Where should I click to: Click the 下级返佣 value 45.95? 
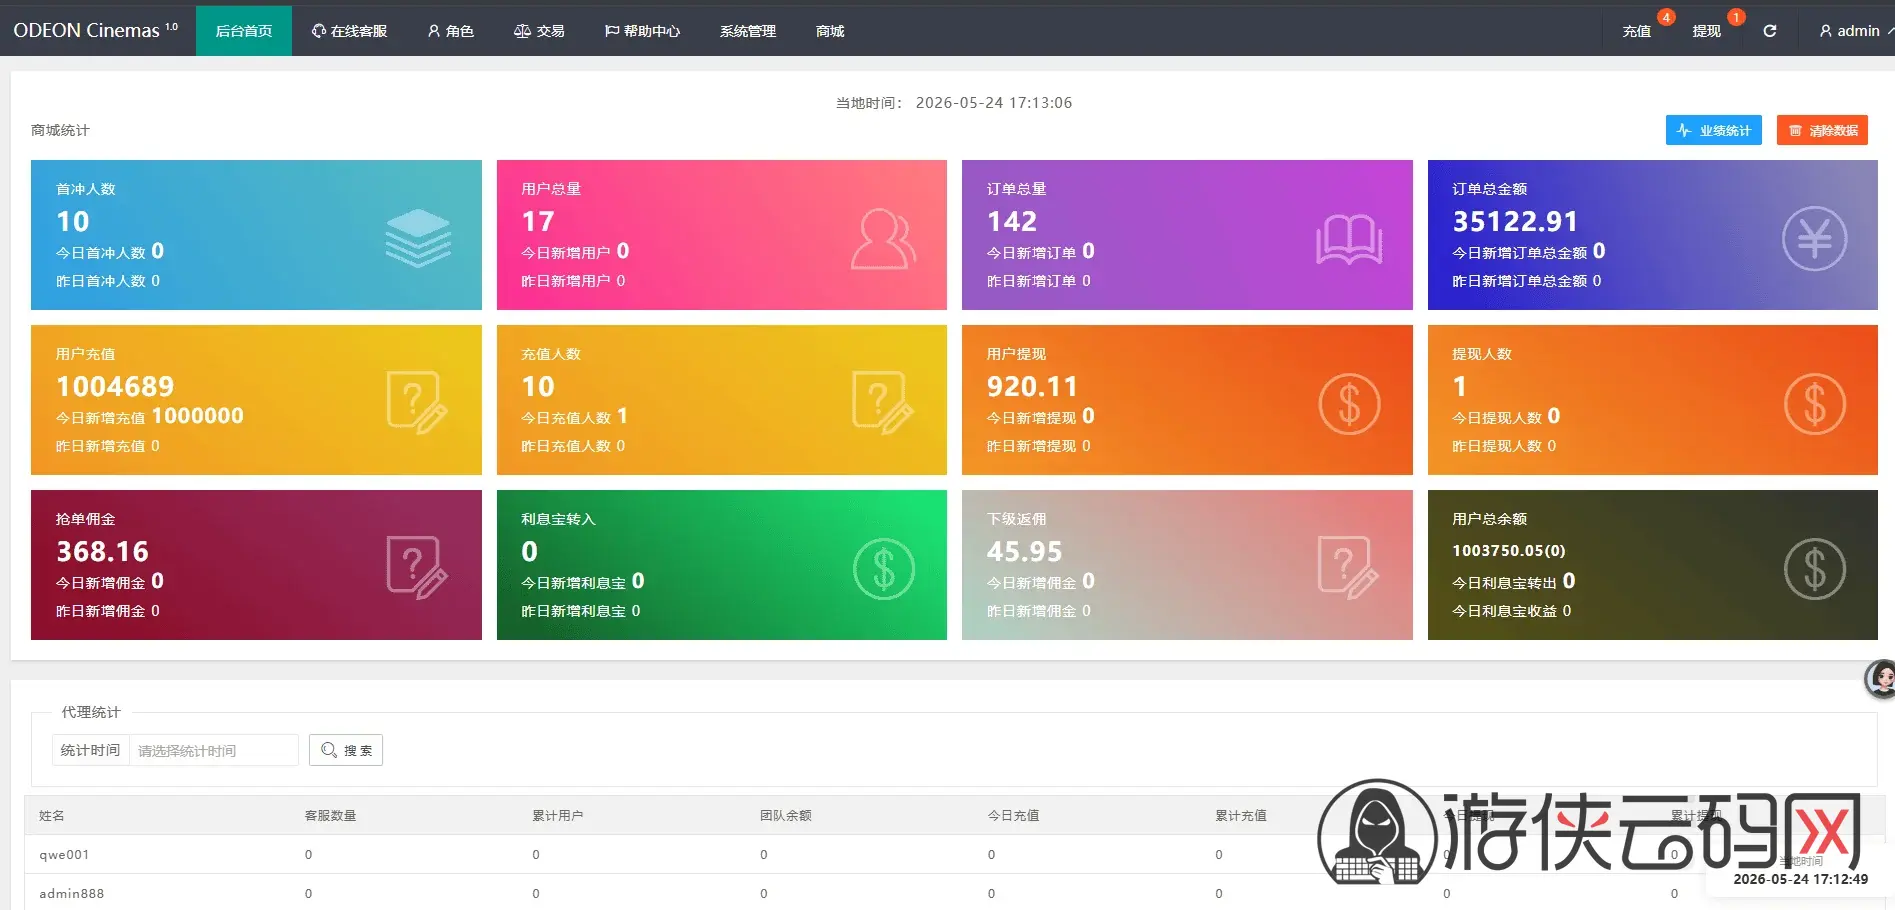1025,551
